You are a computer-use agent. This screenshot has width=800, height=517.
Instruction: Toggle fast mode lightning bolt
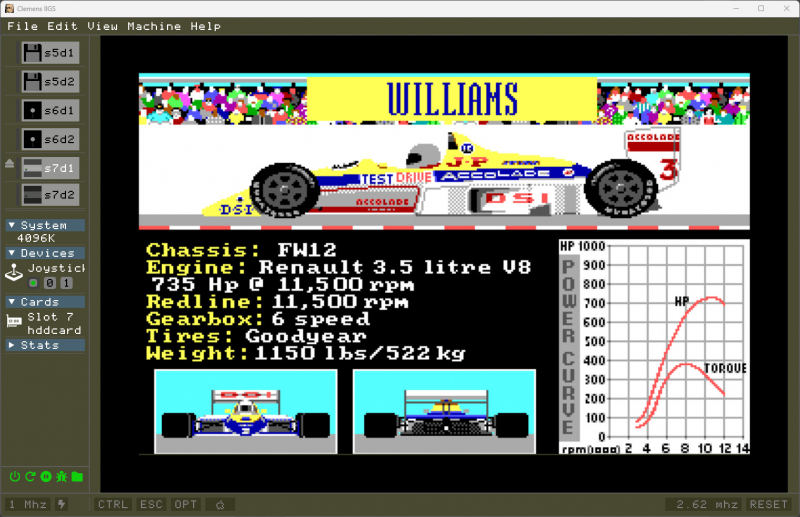click(61, 504)
